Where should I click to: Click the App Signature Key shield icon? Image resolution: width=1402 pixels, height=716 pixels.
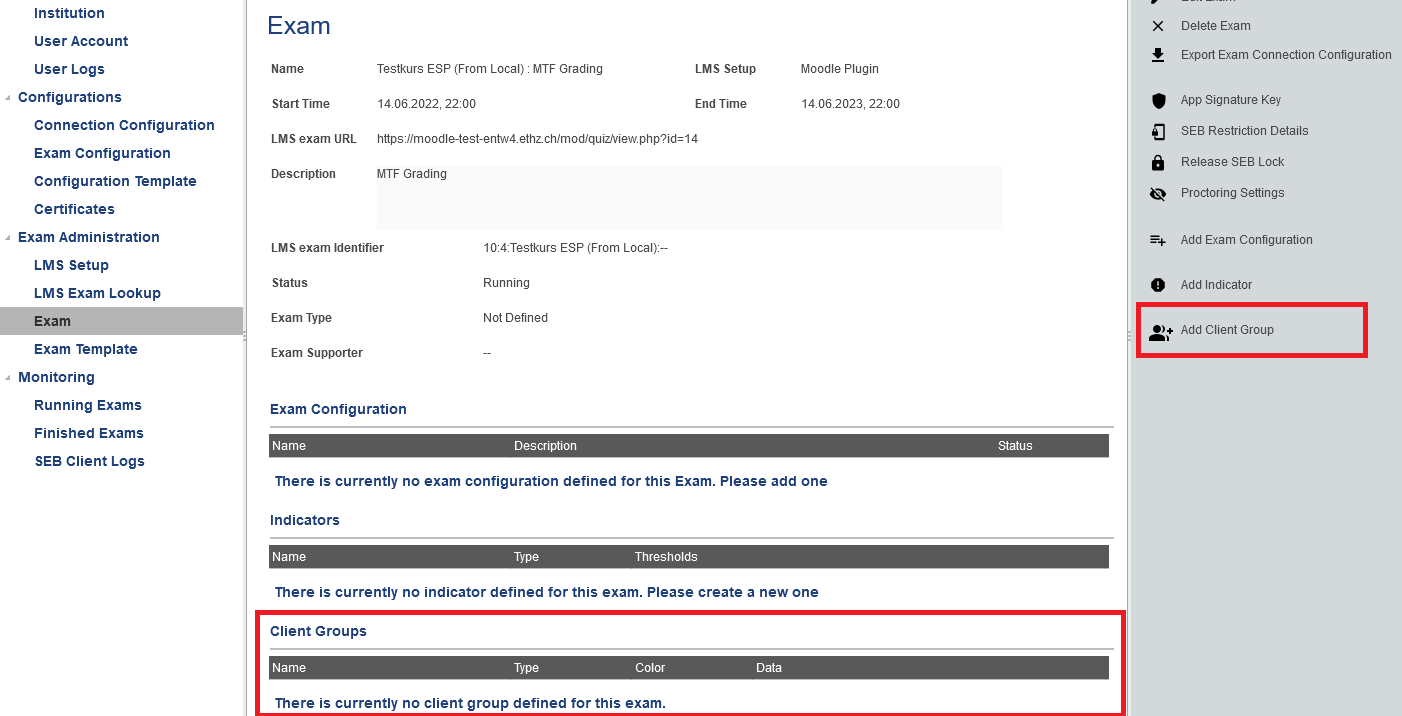pos(1158,100)
